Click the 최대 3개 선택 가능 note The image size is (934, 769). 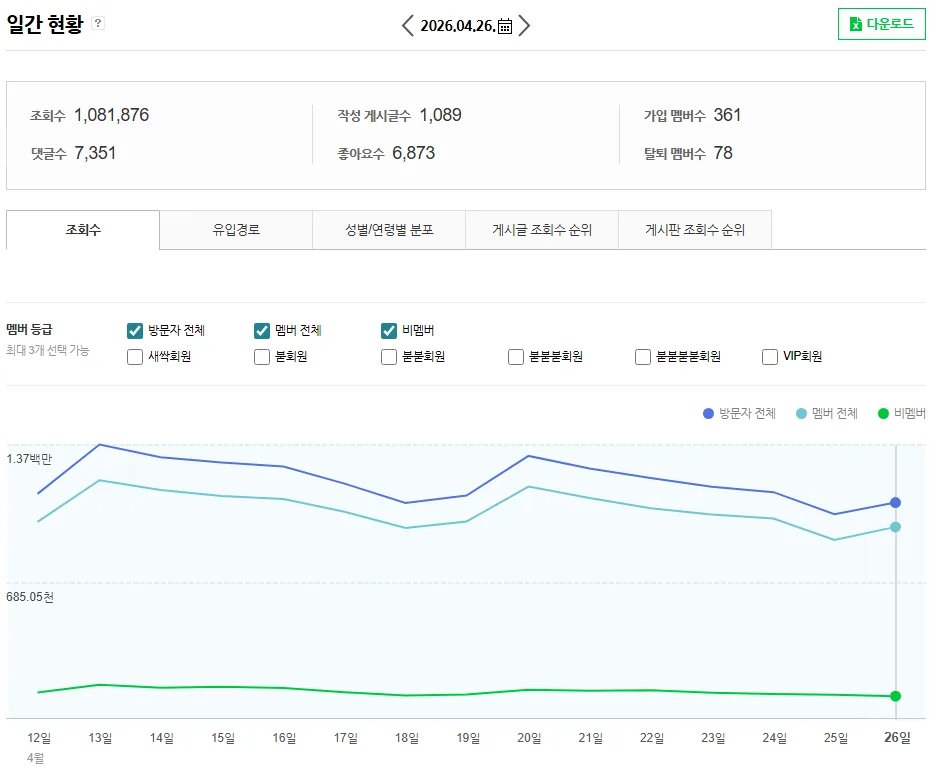pos(48,350)
